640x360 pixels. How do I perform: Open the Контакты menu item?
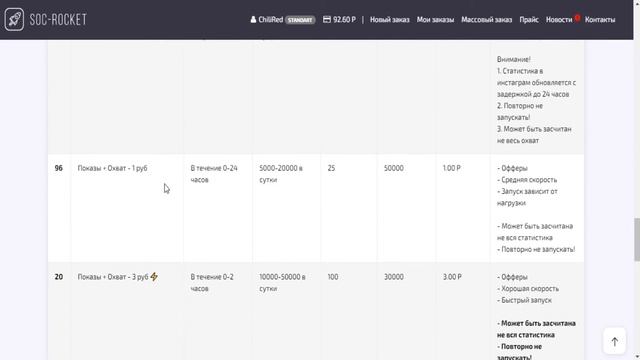600,20
